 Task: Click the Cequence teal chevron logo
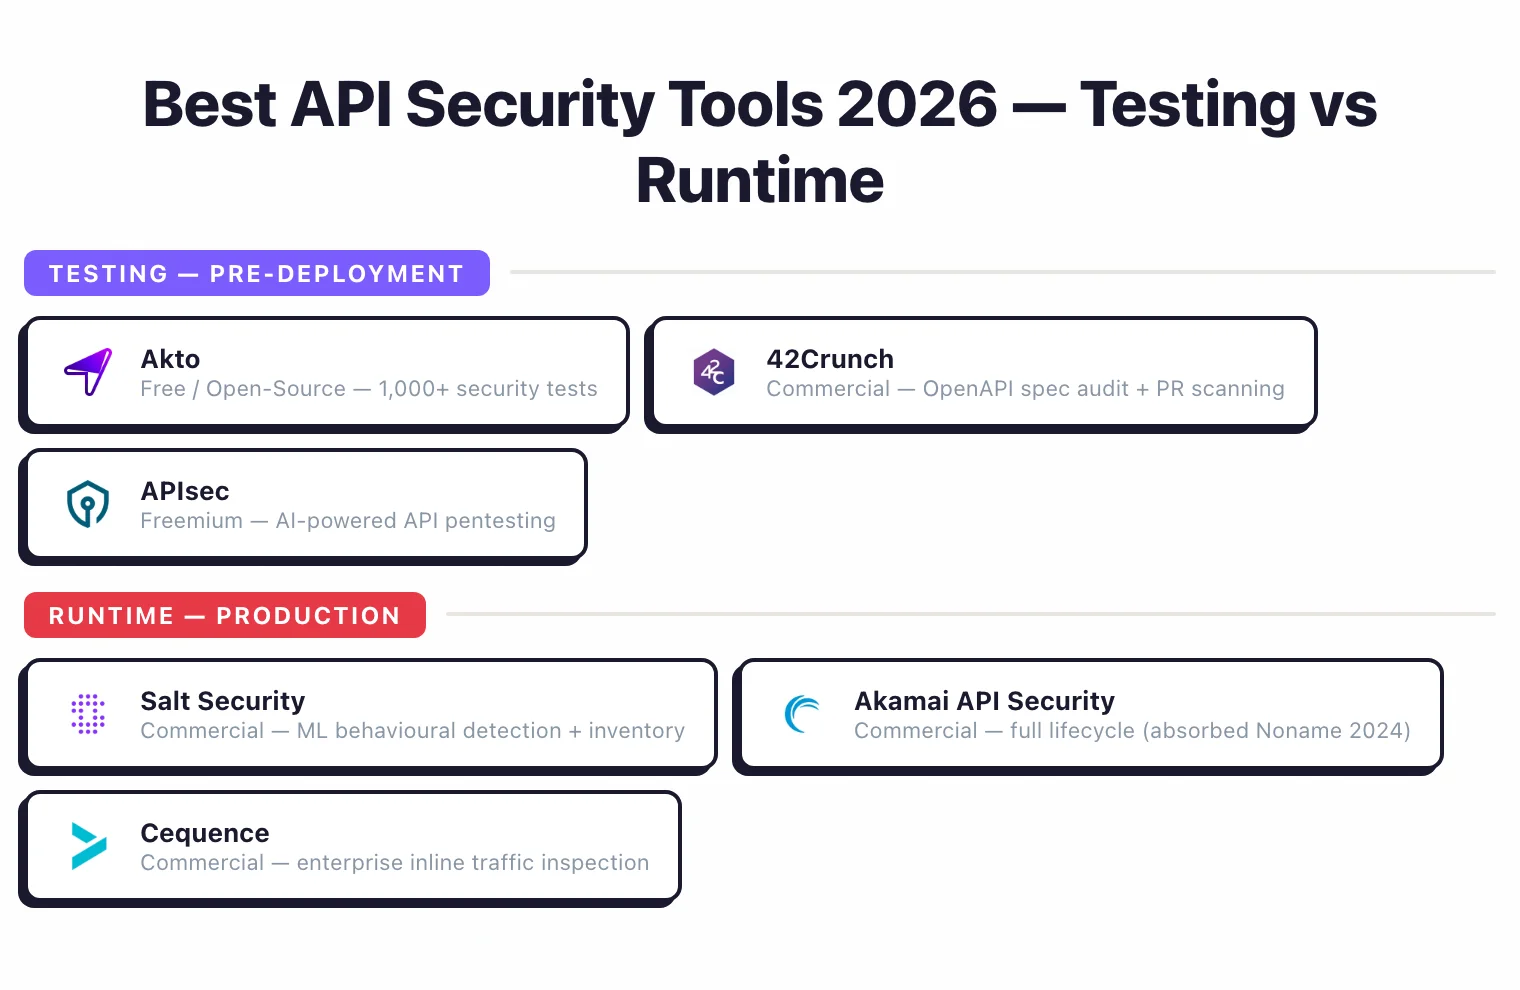(88, 846)
